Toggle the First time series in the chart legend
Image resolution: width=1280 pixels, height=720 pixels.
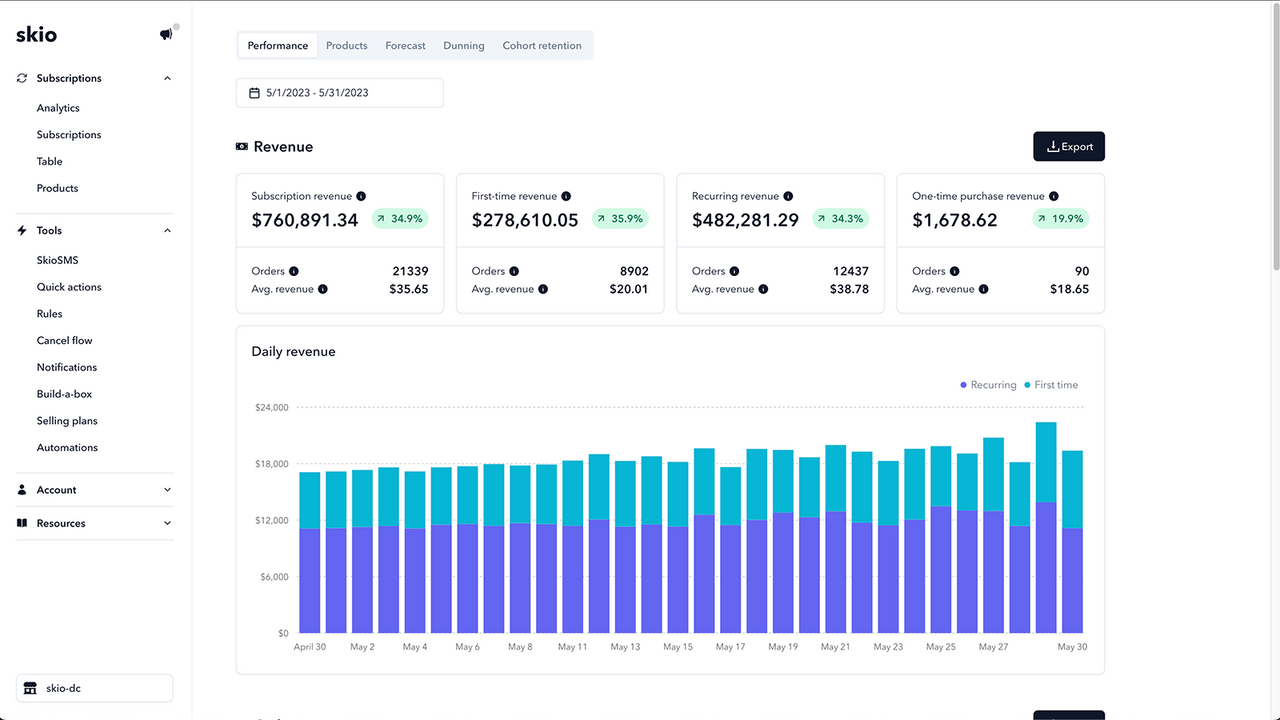tap(1050, 384)
